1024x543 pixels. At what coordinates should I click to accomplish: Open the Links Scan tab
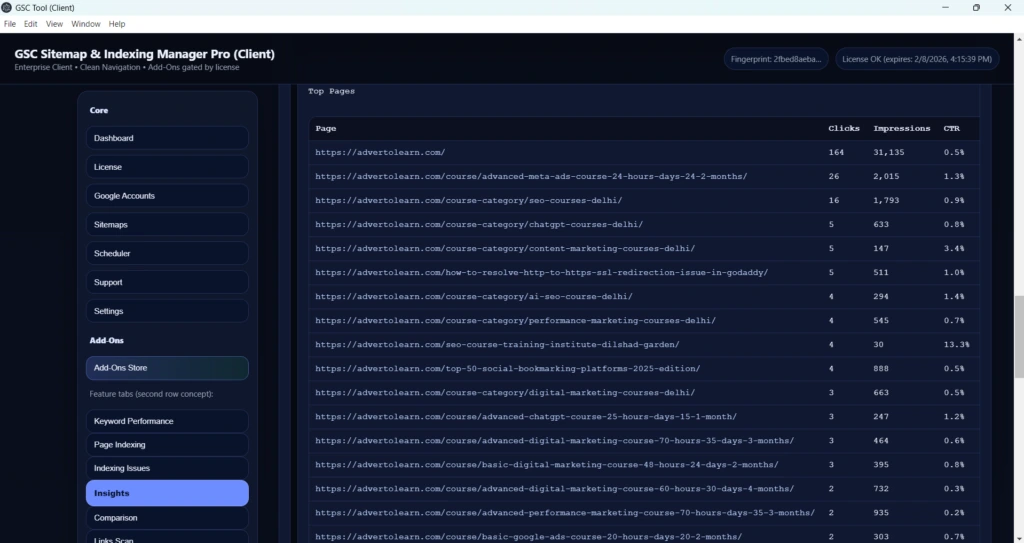point(167,538)
